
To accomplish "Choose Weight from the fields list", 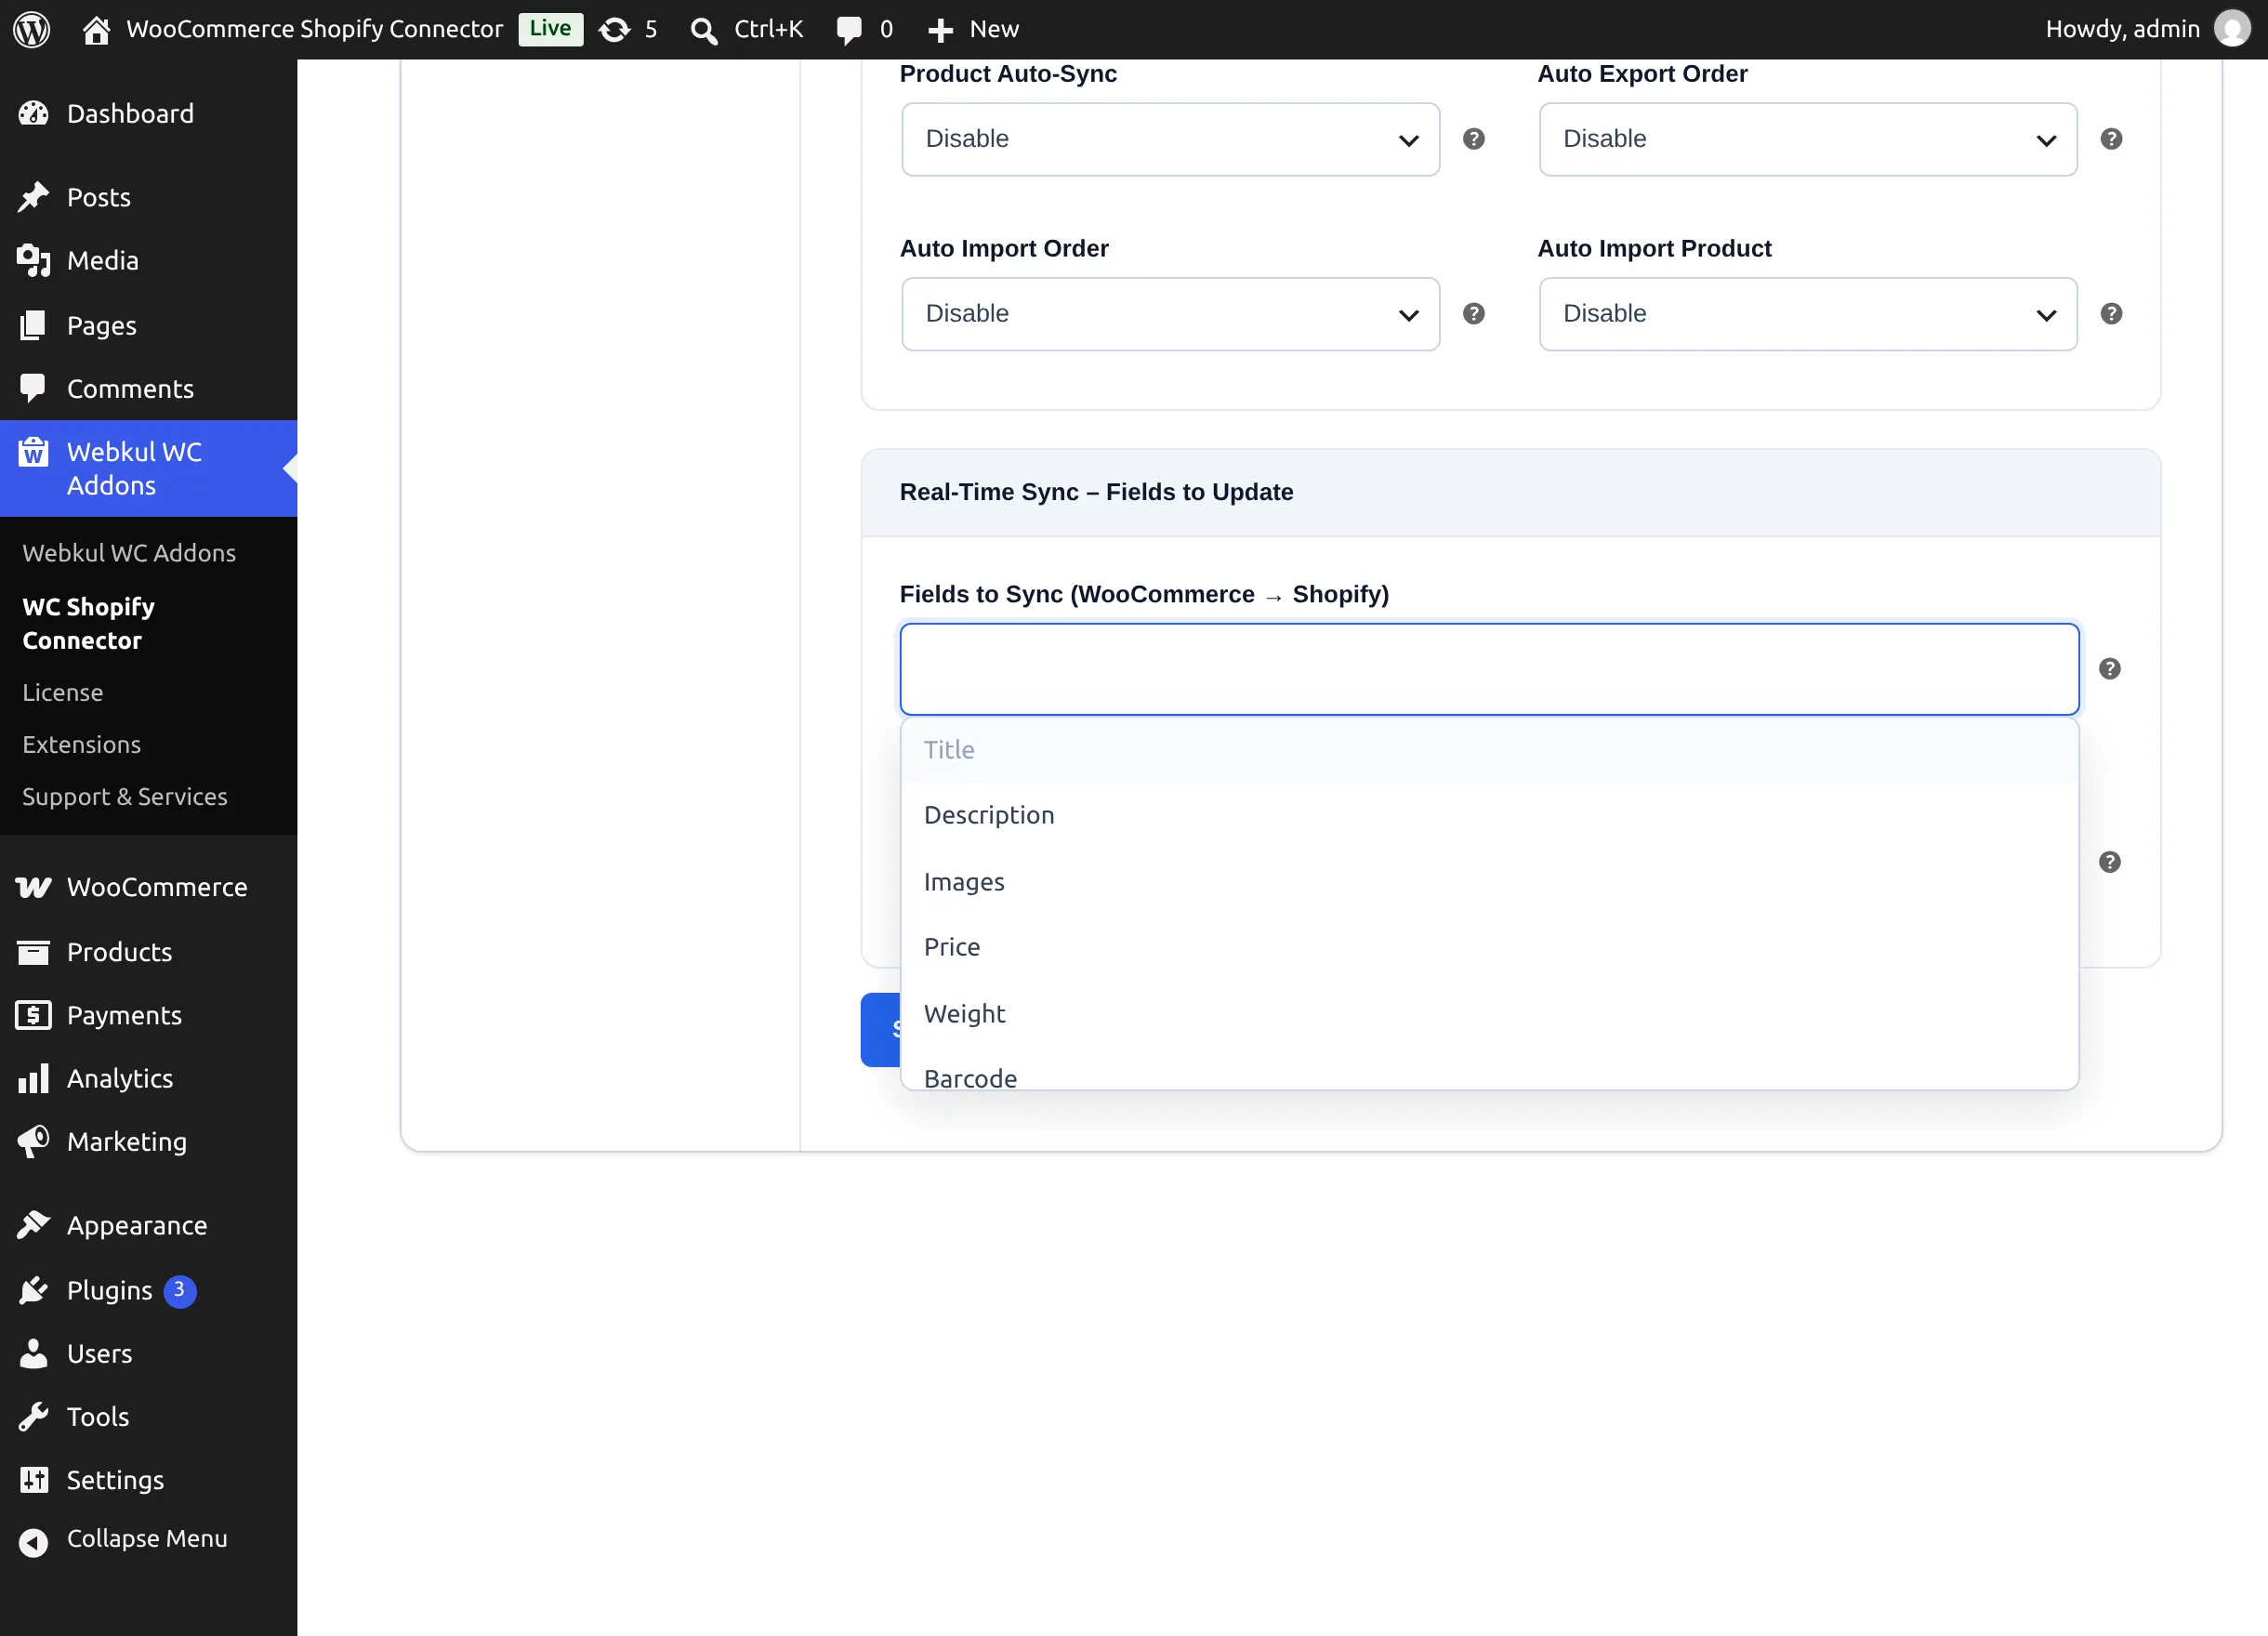I will 1489,1014.
